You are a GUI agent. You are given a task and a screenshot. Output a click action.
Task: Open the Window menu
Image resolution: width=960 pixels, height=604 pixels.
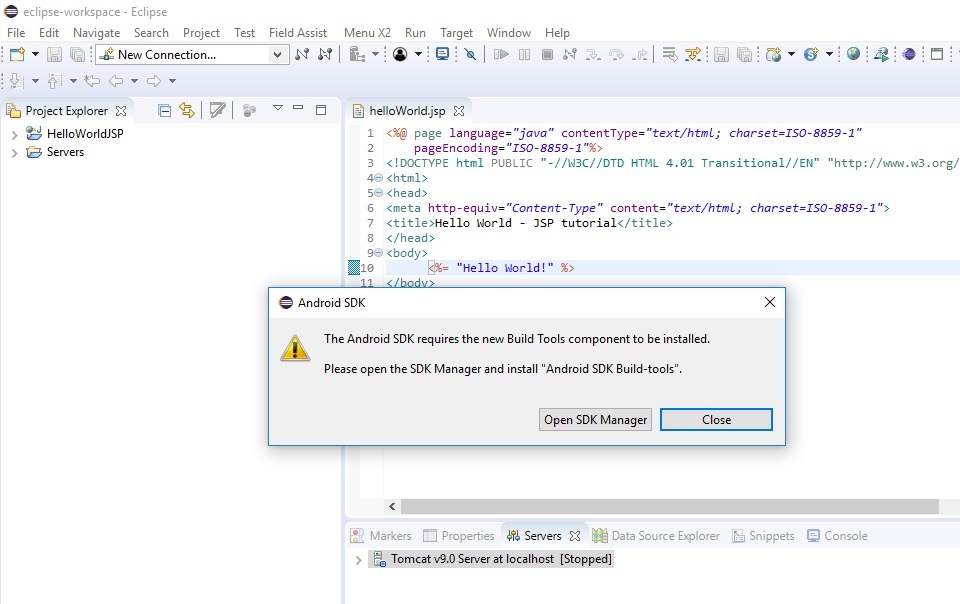point(509,32)
